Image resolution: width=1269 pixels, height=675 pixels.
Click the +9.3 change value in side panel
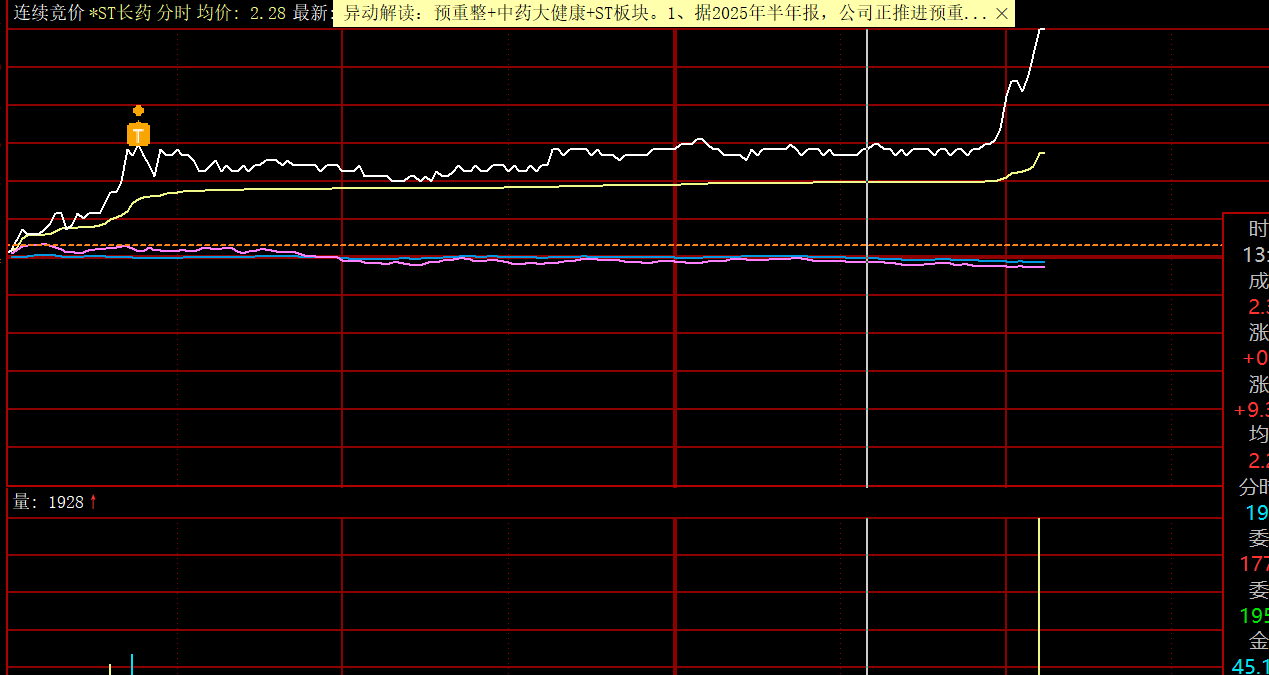[1251, 410]
